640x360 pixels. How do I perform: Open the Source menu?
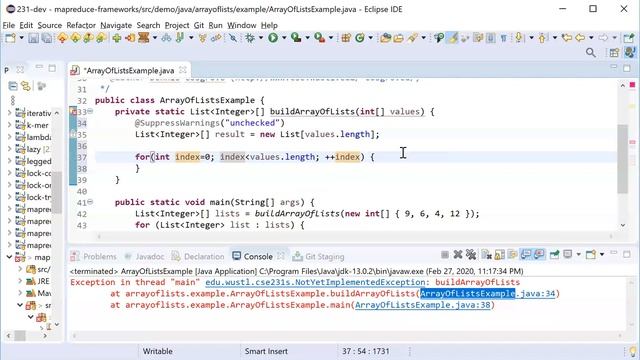[x=49, y=25]
